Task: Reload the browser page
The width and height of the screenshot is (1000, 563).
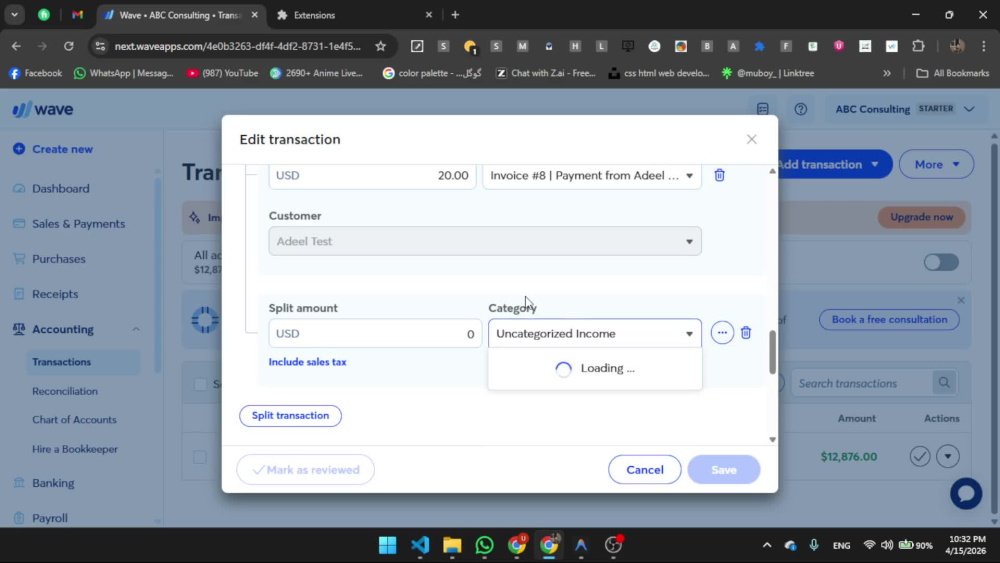Action: (69, 46)
